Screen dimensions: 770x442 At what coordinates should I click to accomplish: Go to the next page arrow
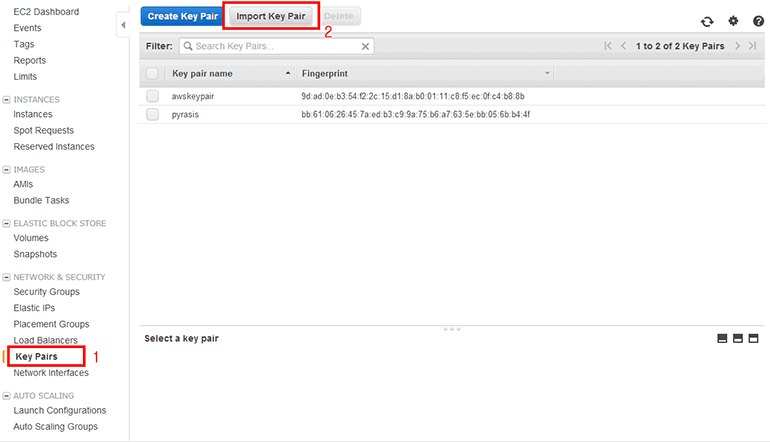coord(737,46)
